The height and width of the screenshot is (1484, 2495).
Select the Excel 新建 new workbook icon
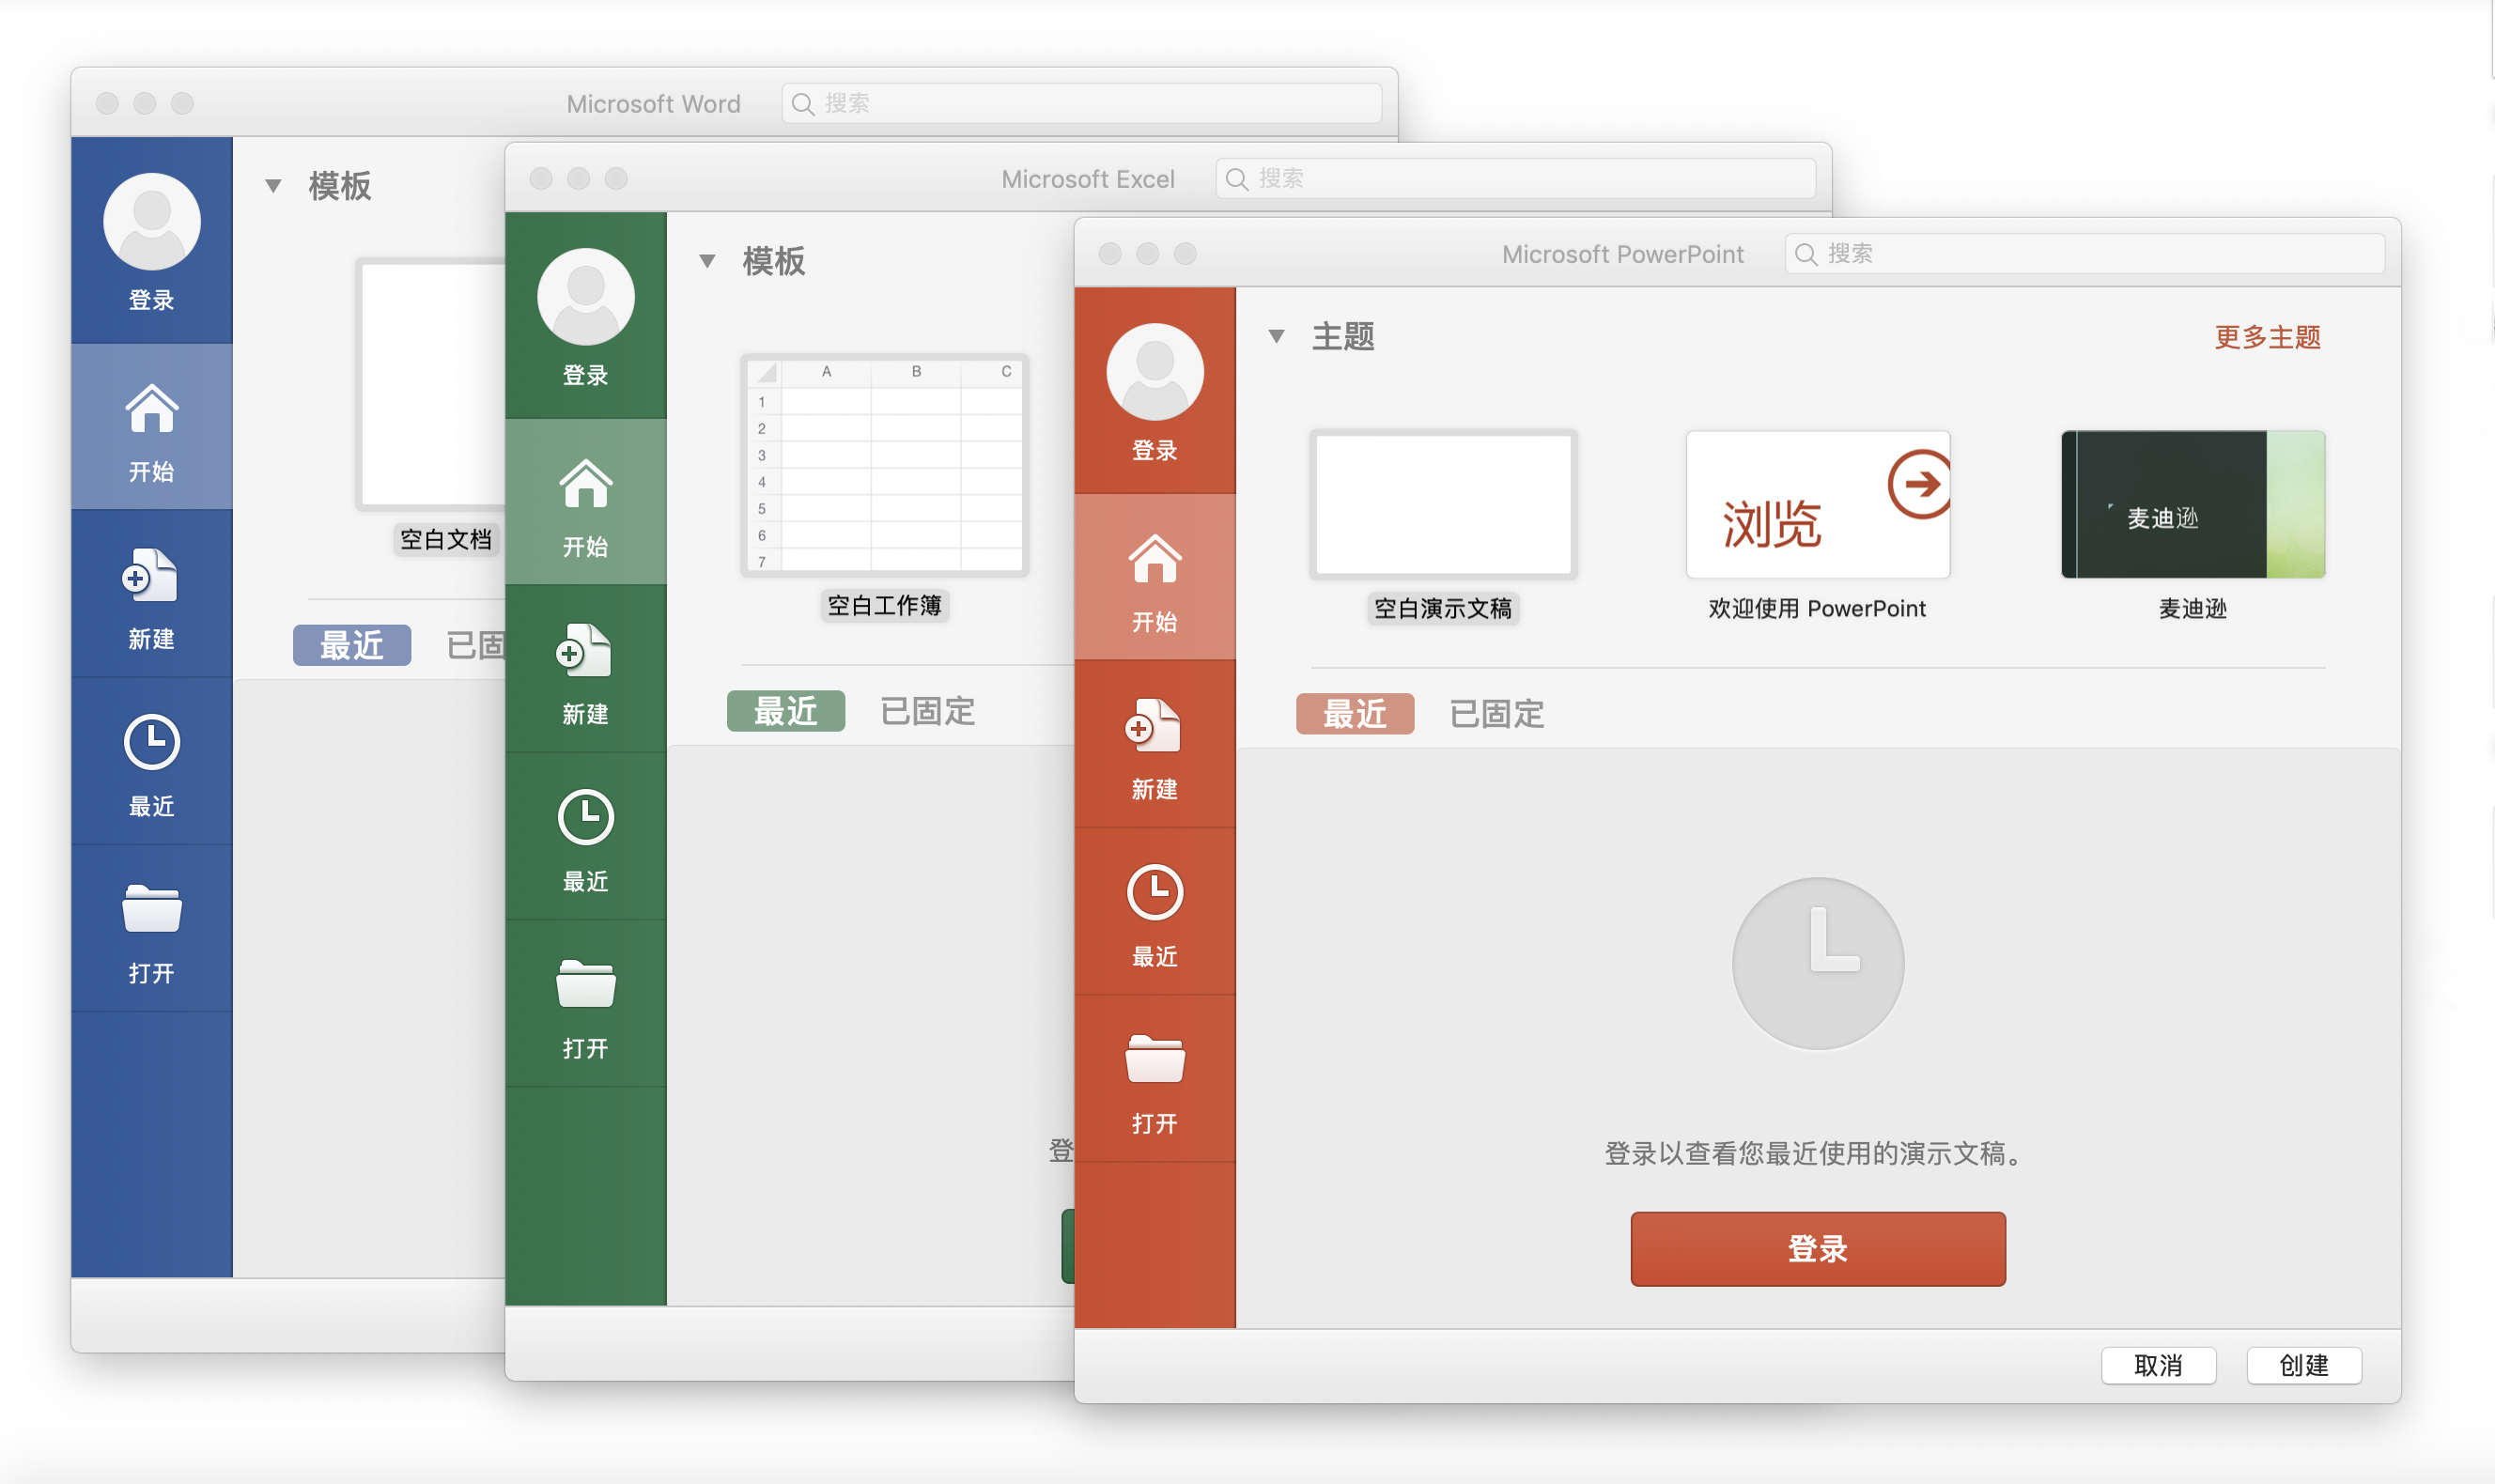coord(584,650)
